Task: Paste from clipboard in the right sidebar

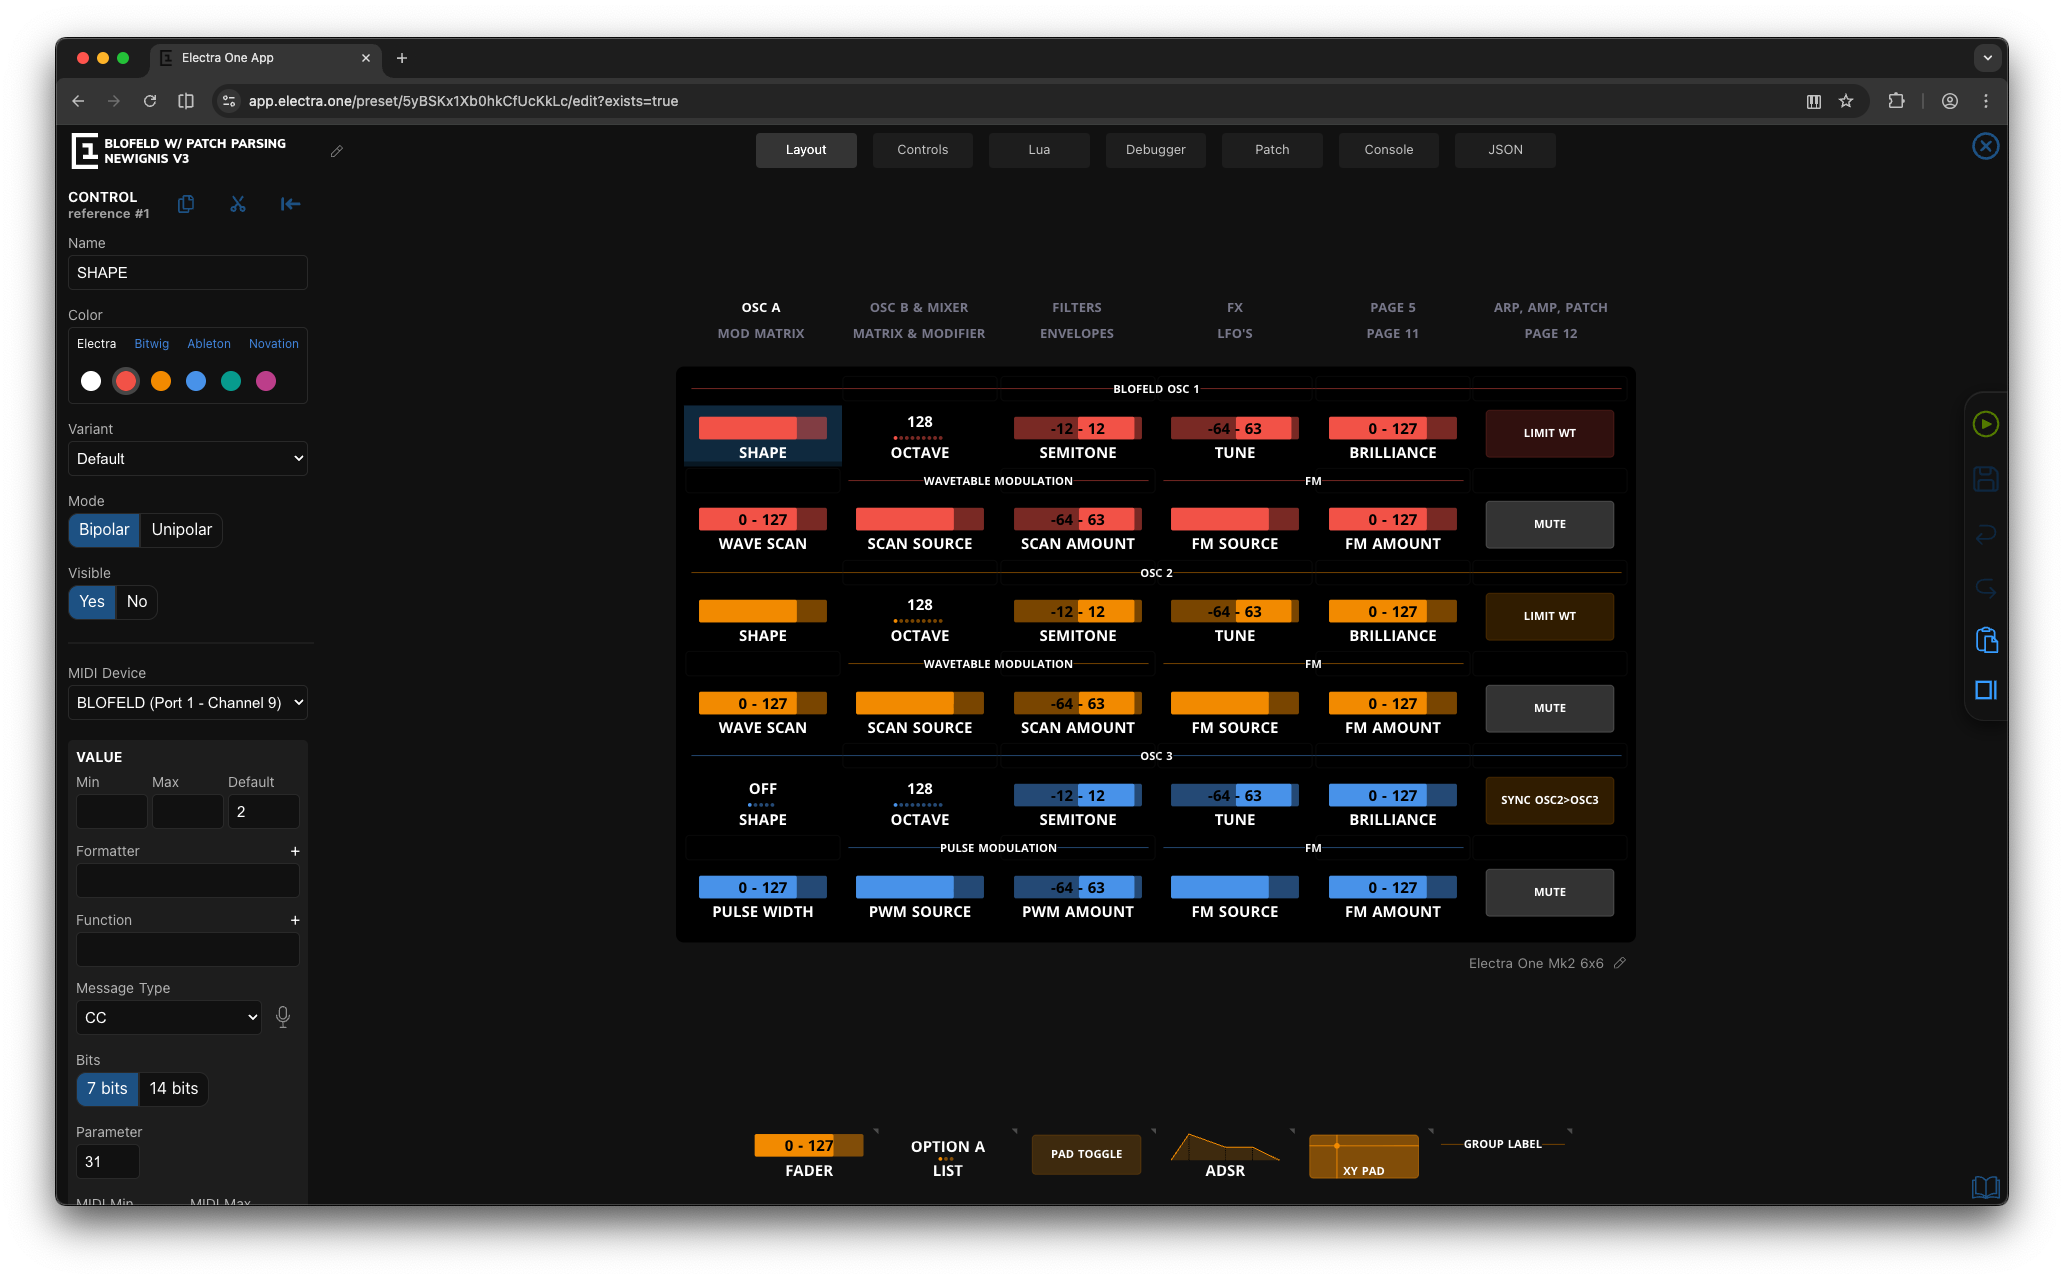Action: (1986, 640)
